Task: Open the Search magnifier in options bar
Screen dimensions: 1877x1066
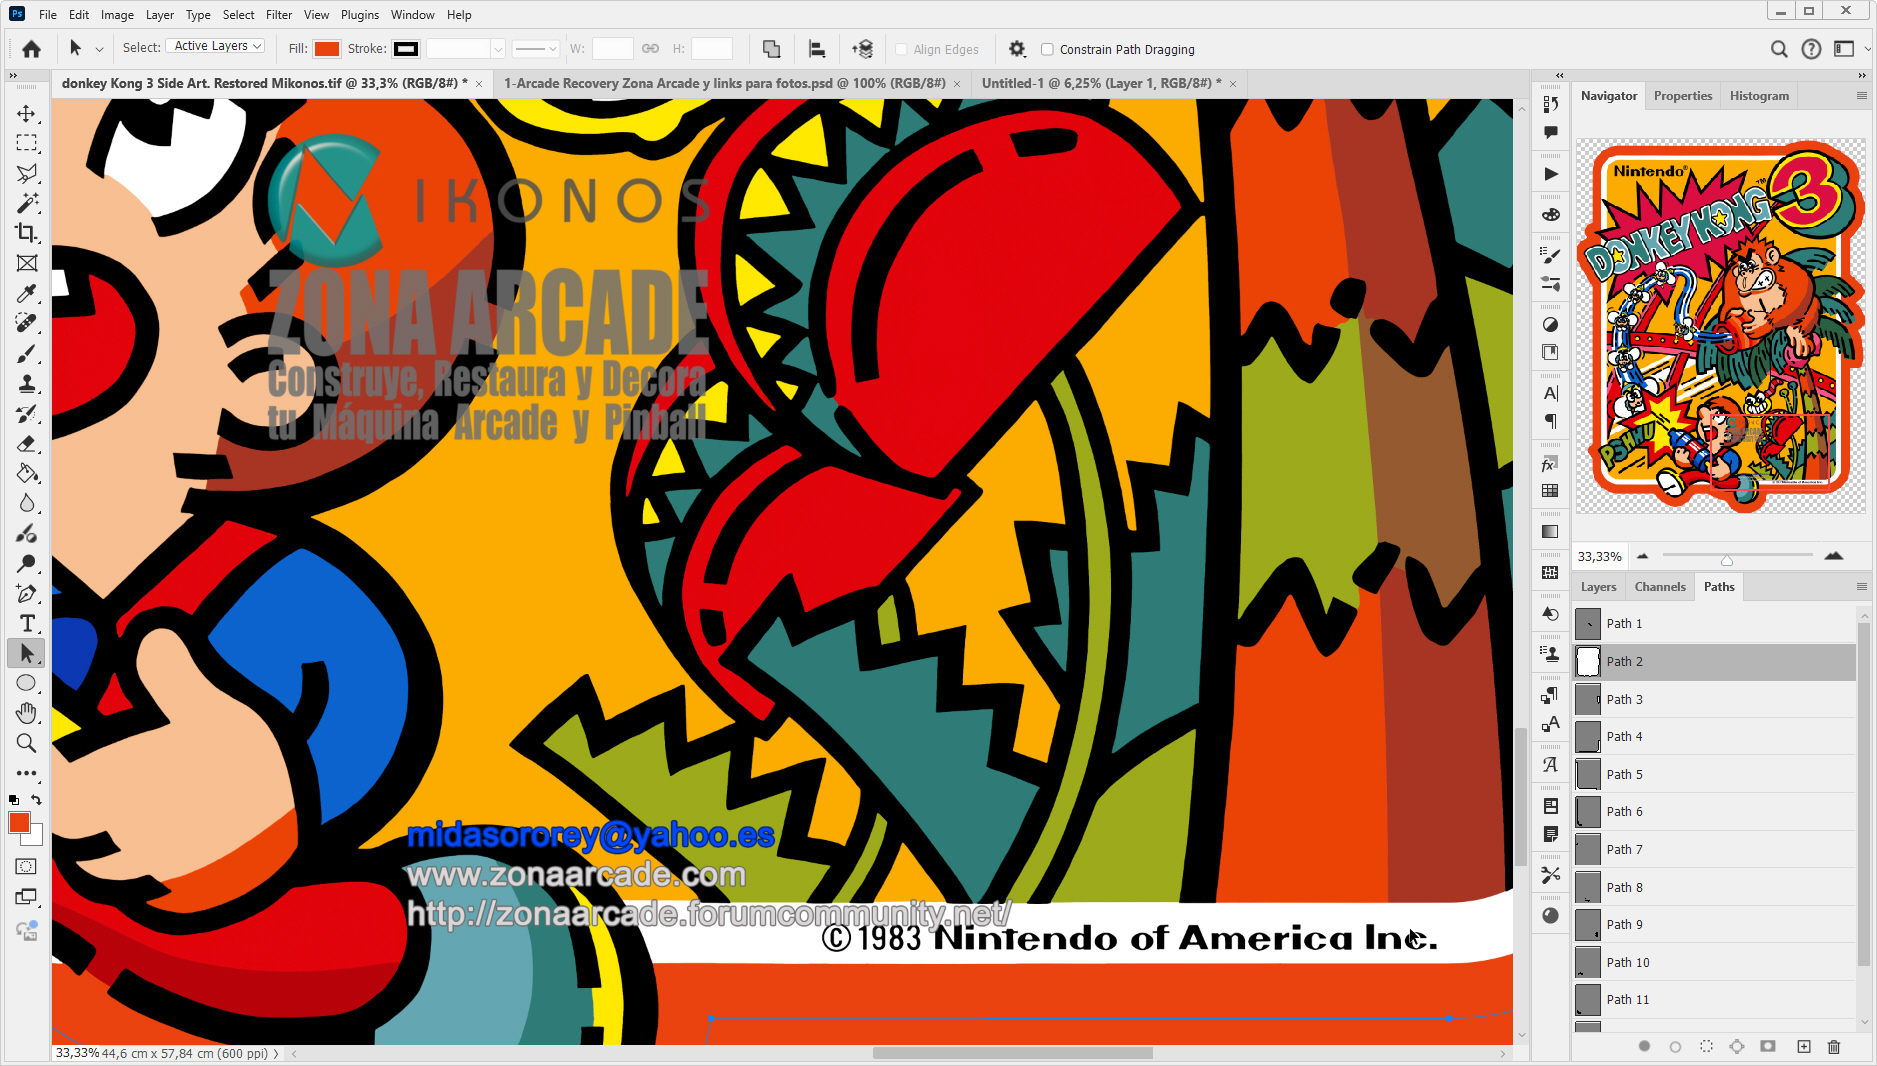Action: 1779,49
